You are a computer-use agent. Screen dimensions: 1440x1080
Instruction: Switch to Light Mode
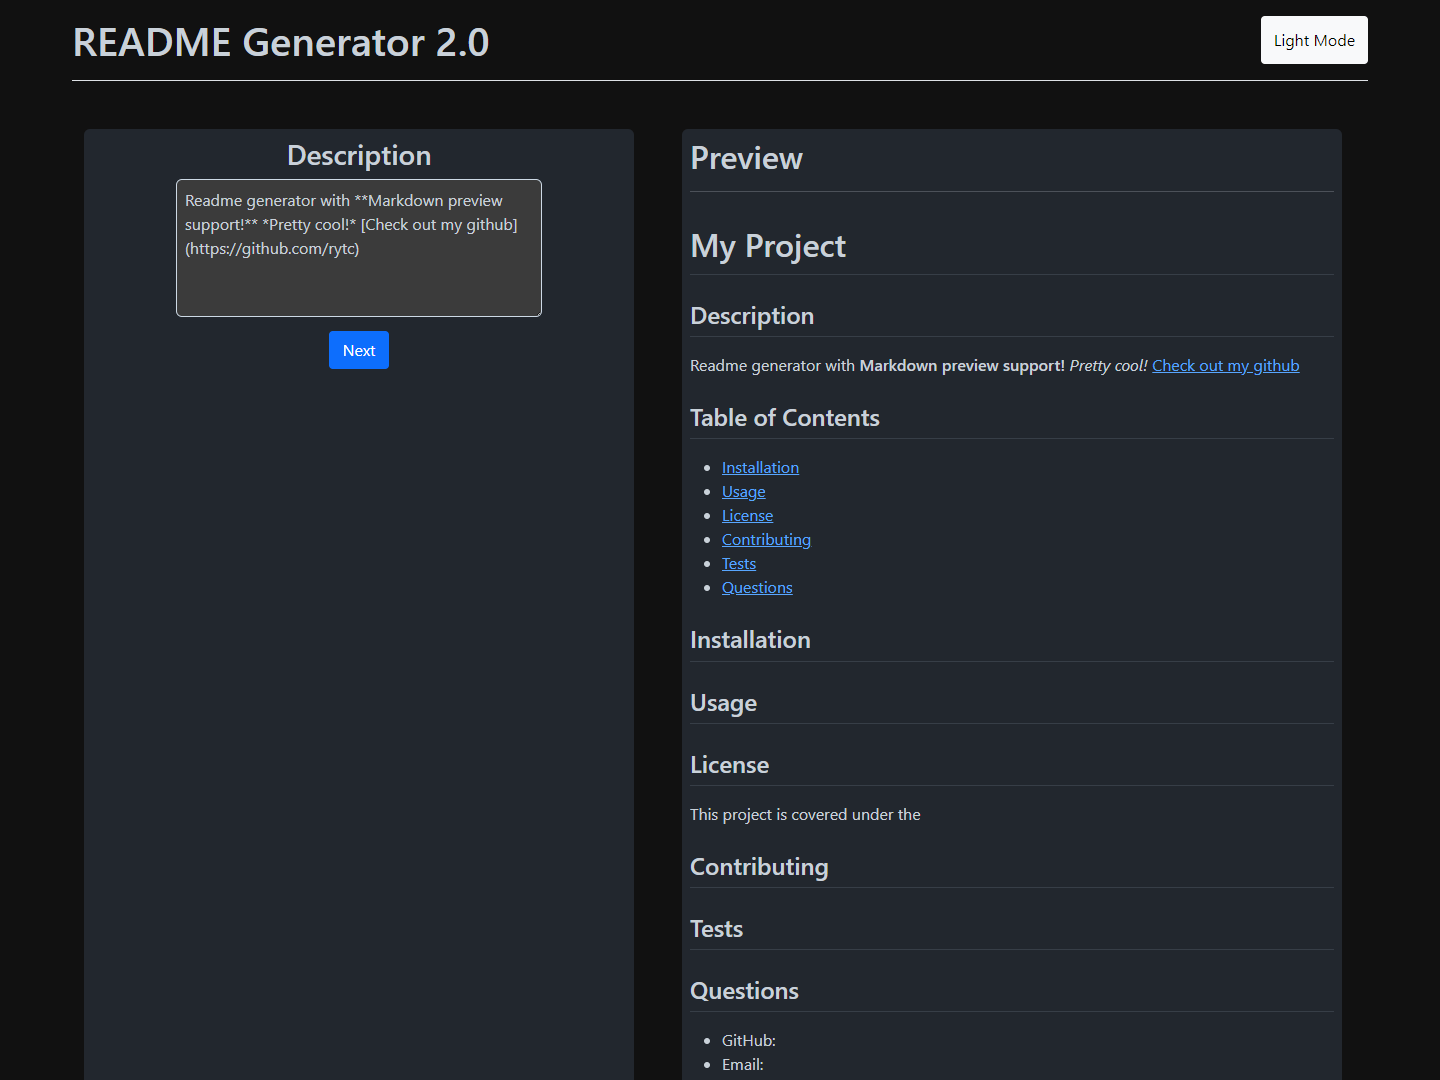click(x=1313, y=40)
